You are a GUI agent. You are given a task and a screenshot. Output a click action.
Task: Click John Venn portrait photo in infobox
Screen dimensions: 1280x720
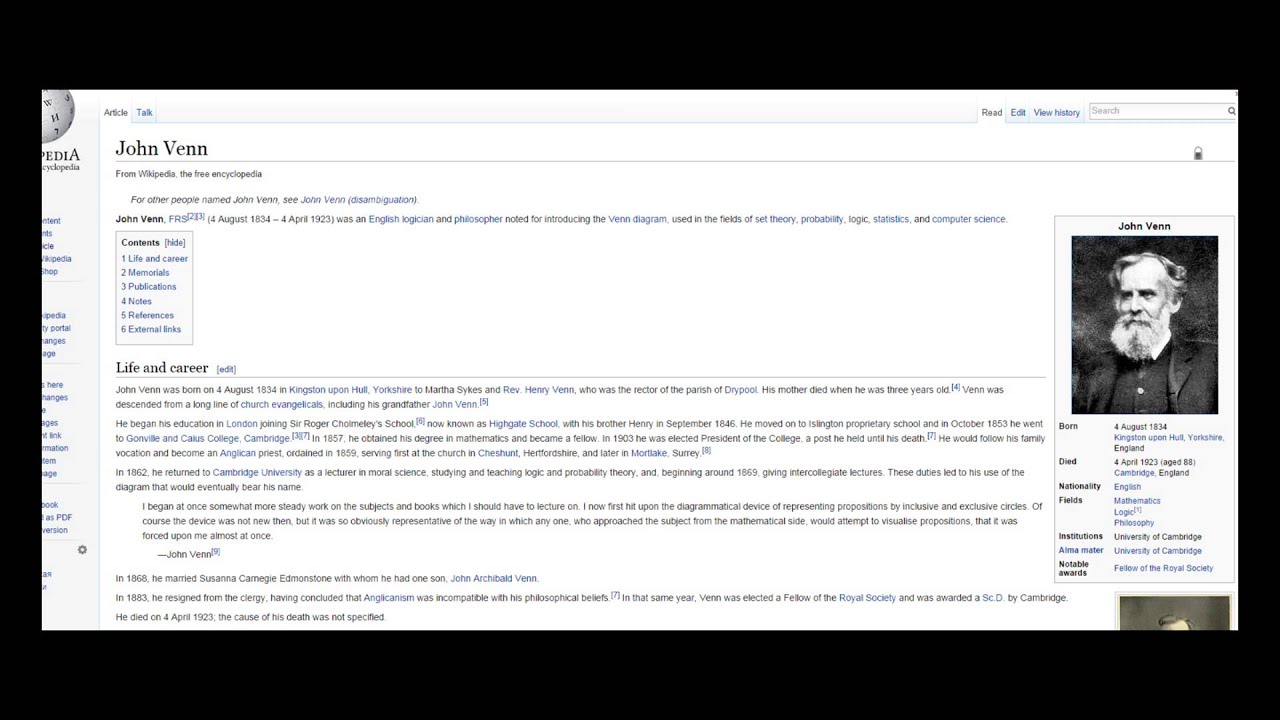click(x=1144, y=325)
